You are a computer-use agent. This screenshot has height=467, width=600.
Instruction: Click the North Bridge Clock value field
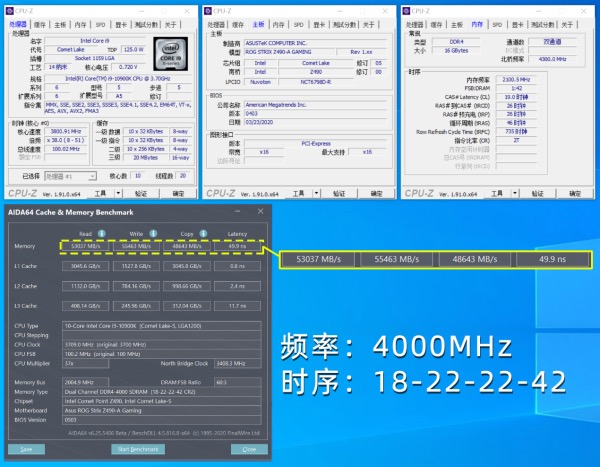click(238, 363)
